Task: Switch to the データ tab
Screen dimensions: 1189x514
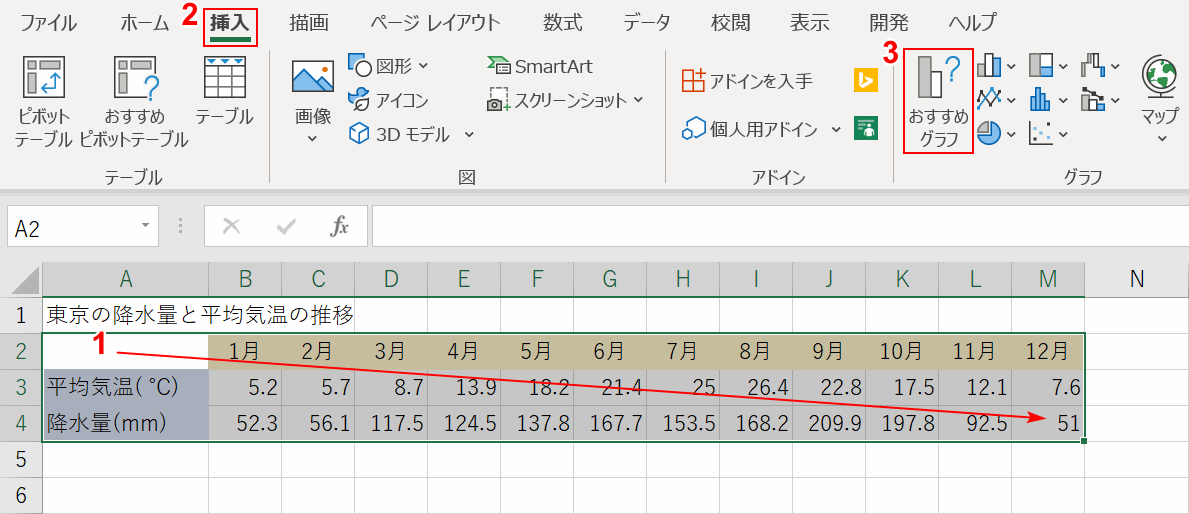Action: point(647,23)
